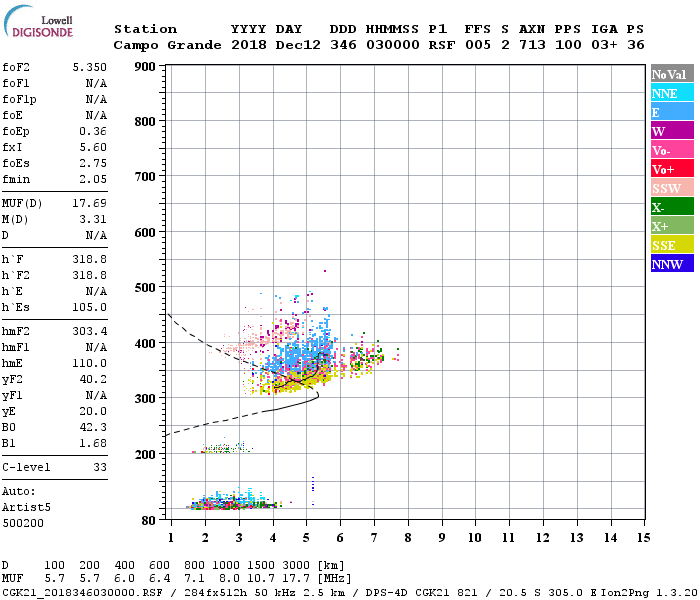Click the CGK21_2018346030000.RSF file name

pyautogui.click(x=83, y=592)
